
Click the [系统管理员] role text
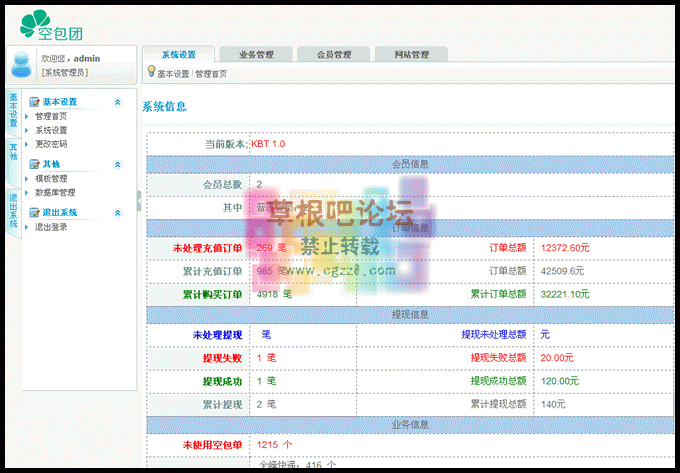point(65,72)
